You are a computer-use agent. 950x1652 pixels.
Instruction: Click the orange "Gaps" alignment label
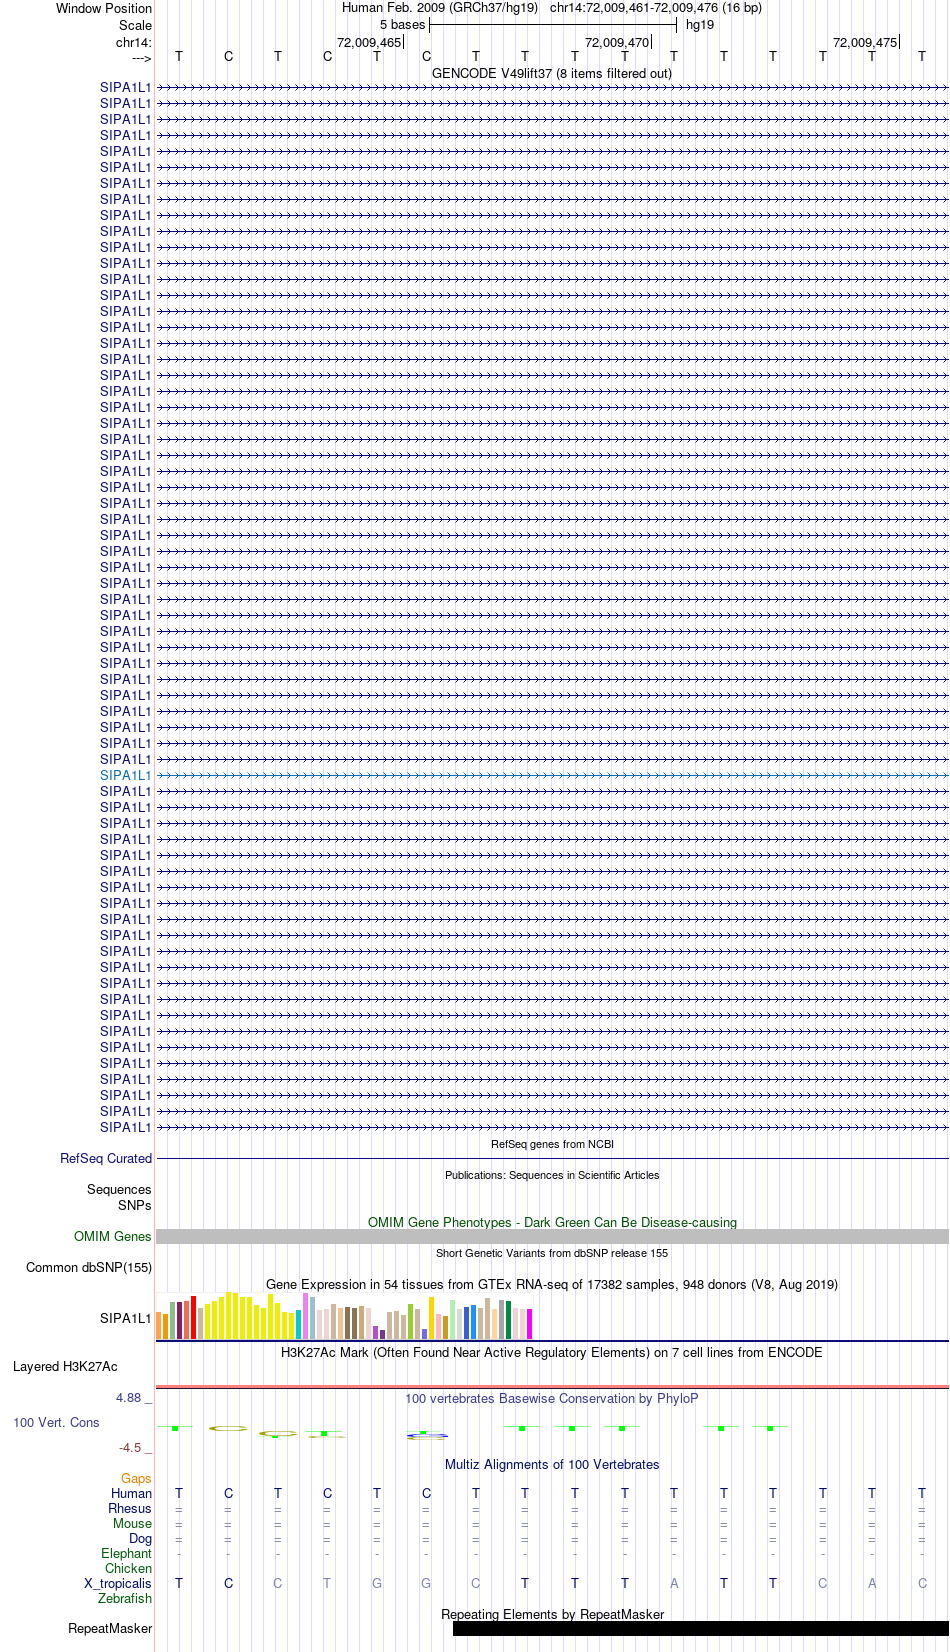pyautogui.click(x=136, y=1478)
